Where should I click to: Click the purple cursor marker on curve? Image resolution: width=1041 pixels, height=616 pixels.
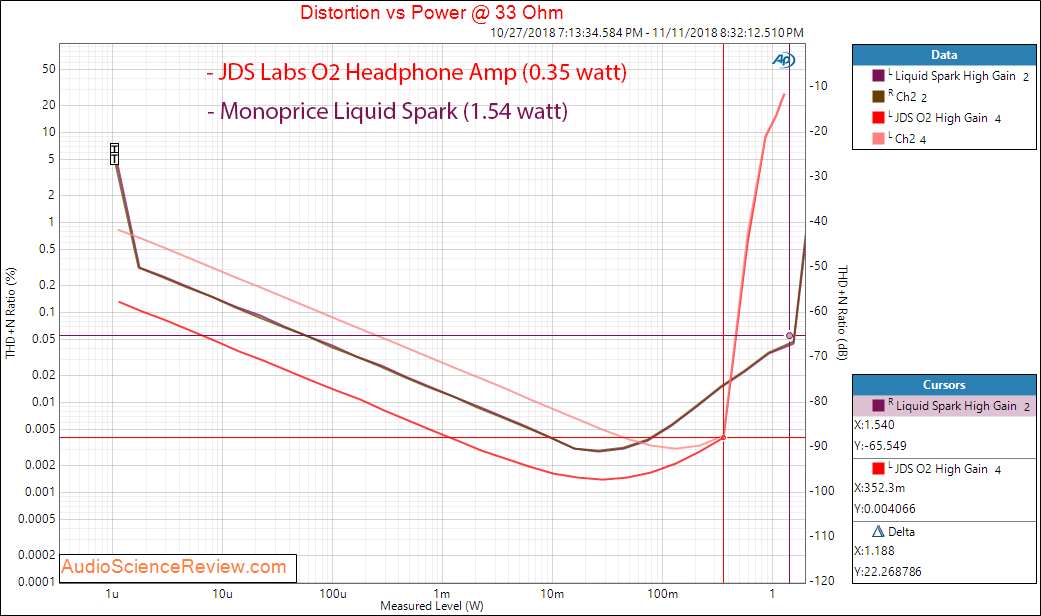point(789,336)
